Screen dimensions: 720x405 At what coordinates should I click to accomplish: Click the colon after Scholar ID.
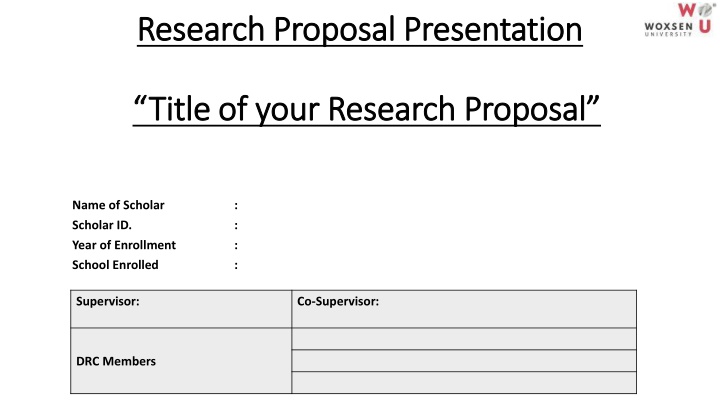tap(236, 225)
